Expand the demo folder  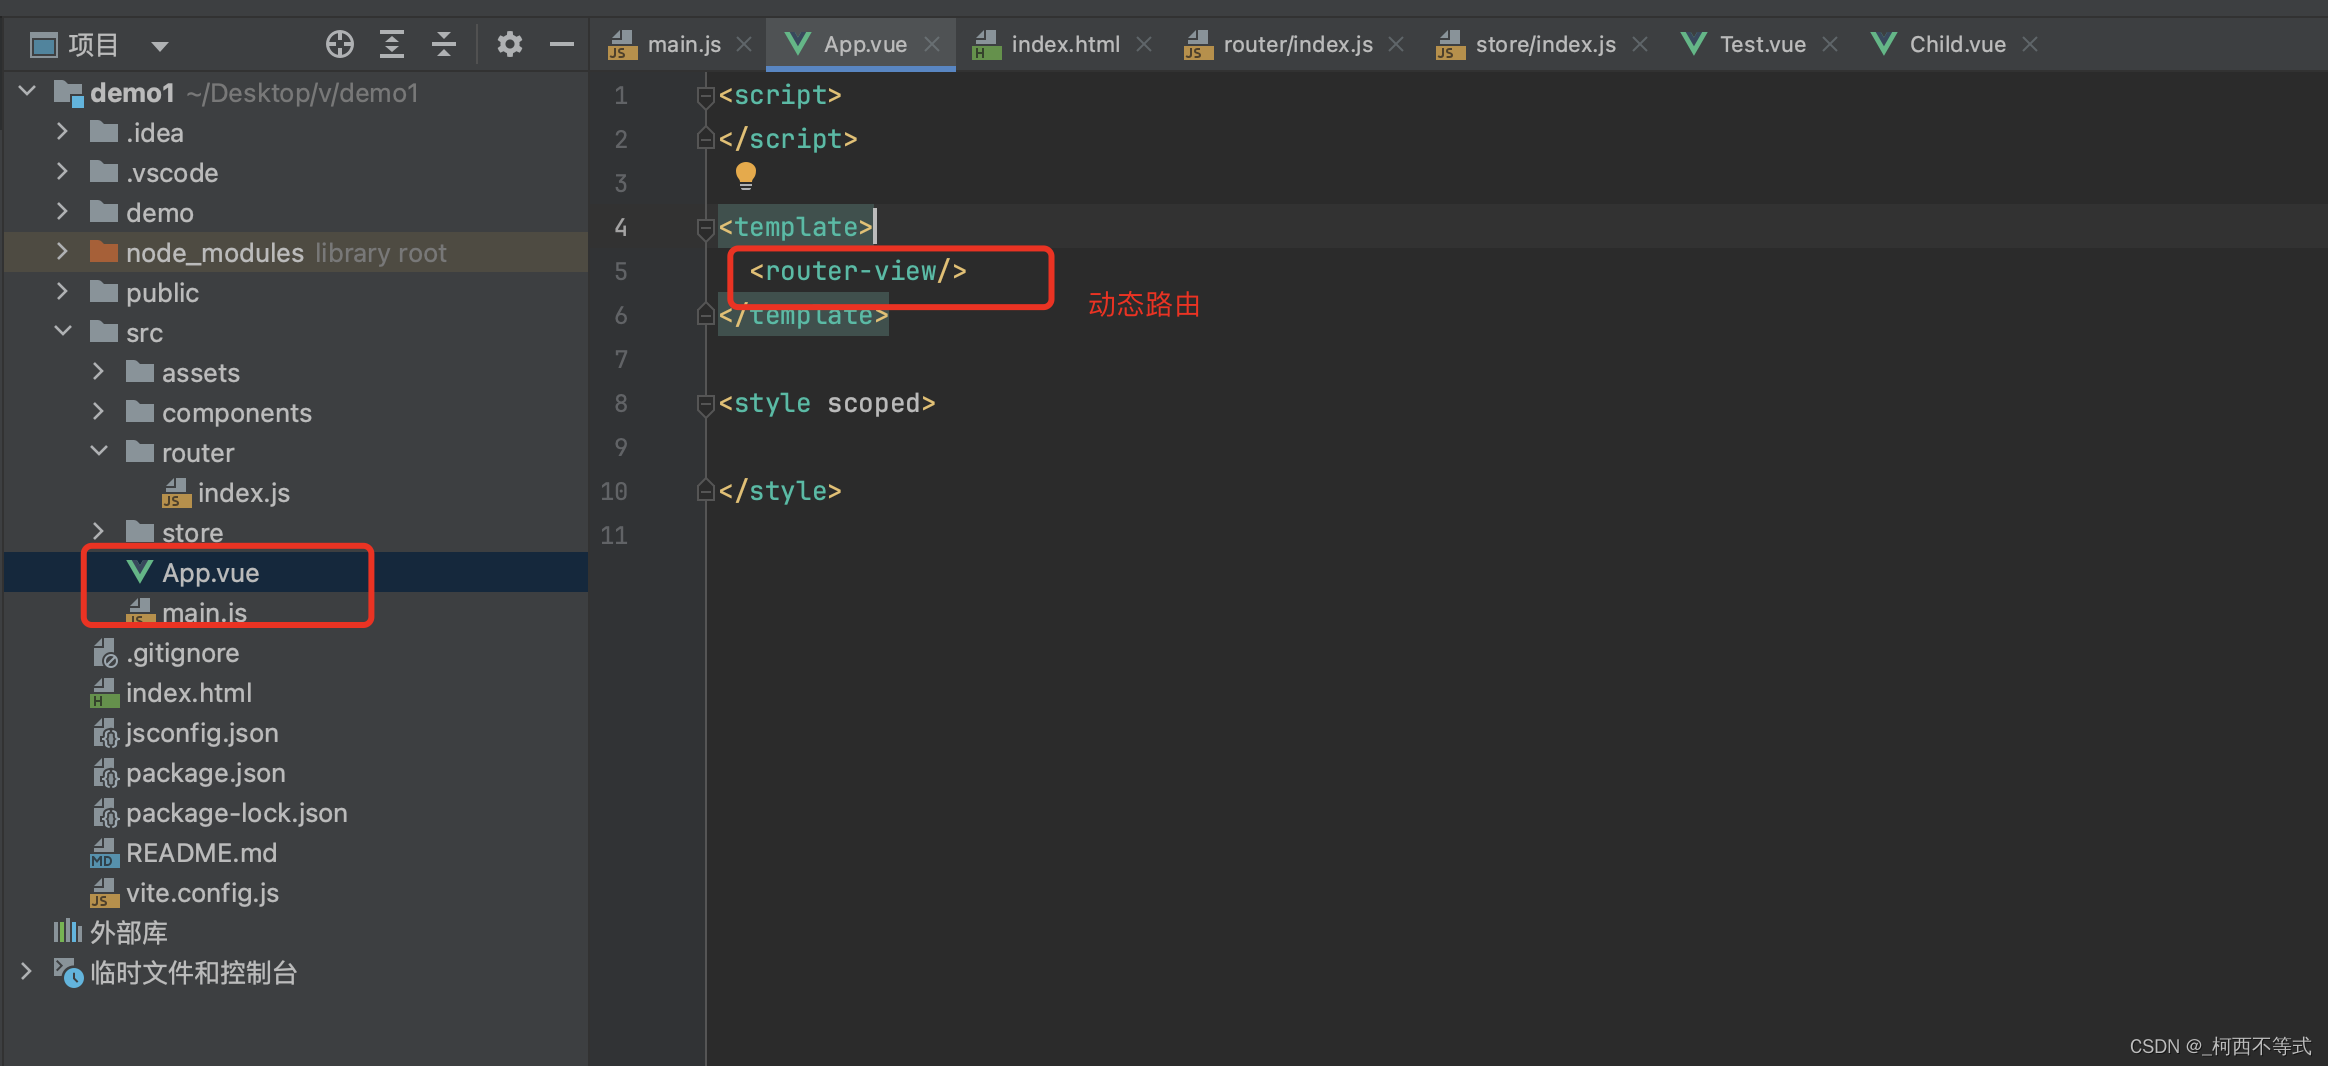tap(62, 212)
